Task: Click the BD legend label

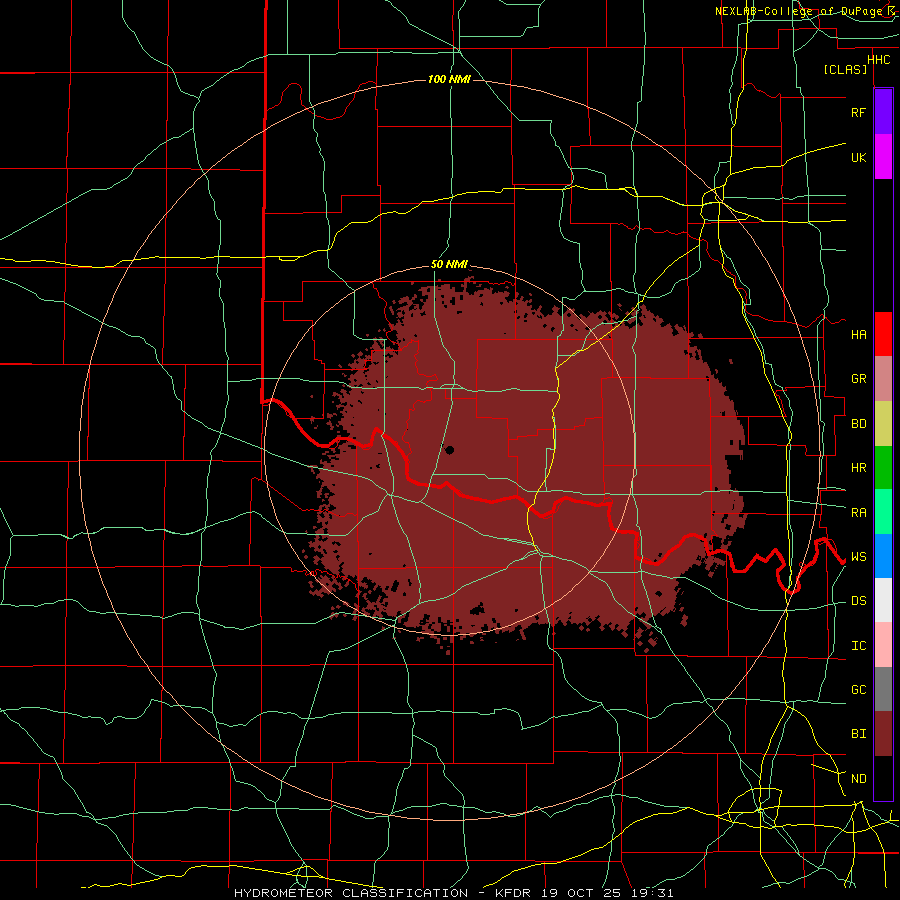Action: (858, 424)
